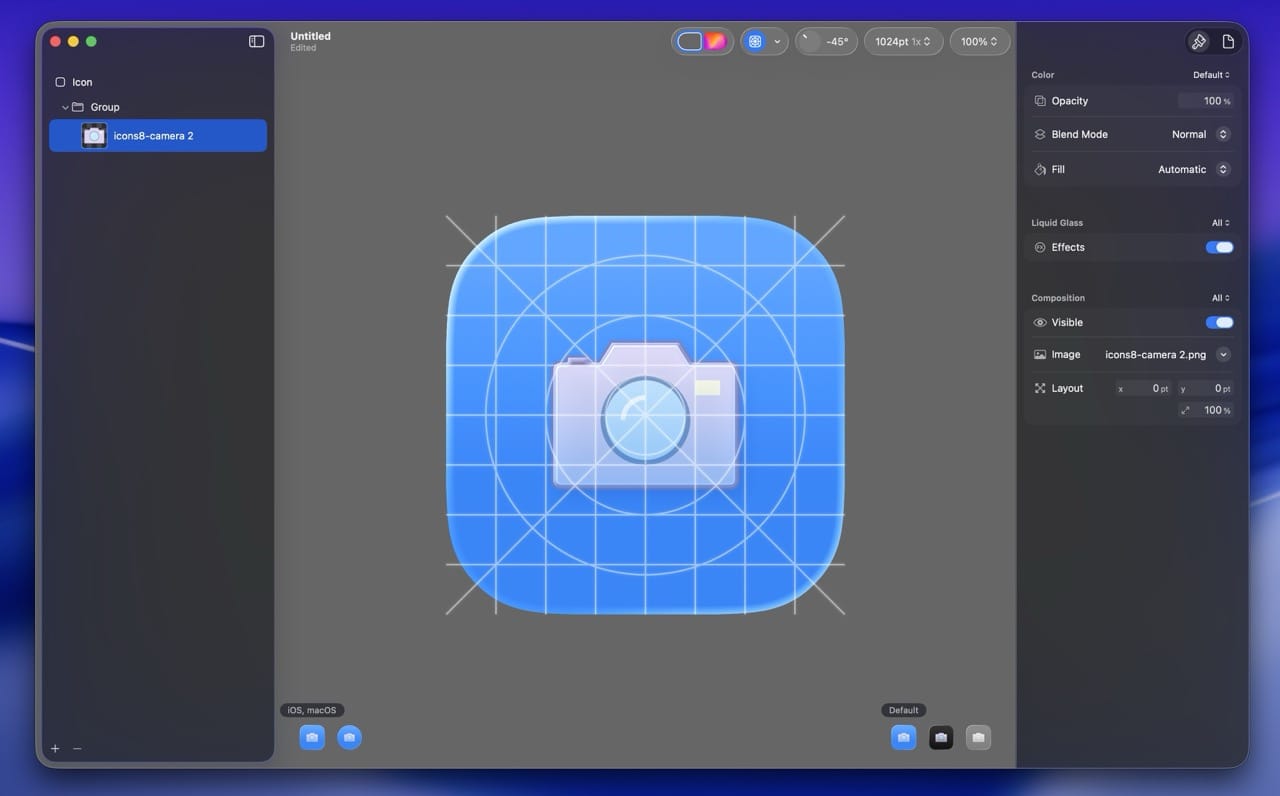Image resolution: width=1280 pixels, height=796 pixels.
Task: Select the circular platform preview
Action: (349, 738)
